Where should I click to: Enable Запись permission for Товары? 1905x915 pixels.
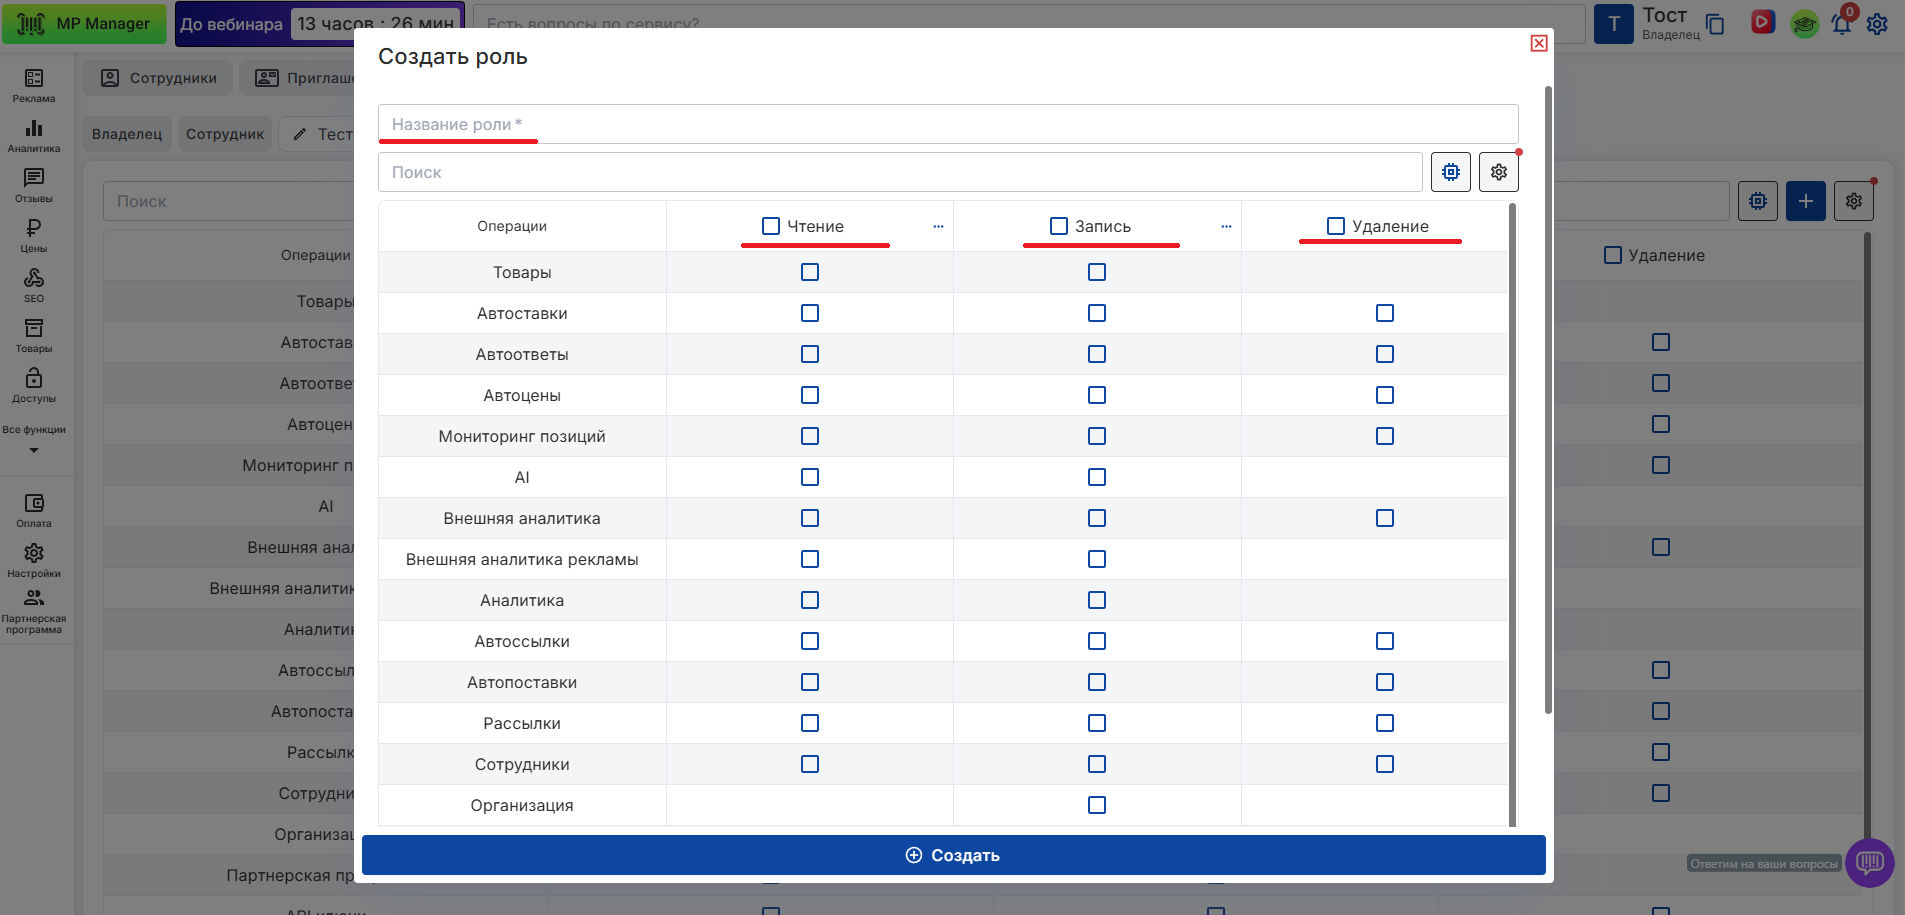click(1097, 272)
